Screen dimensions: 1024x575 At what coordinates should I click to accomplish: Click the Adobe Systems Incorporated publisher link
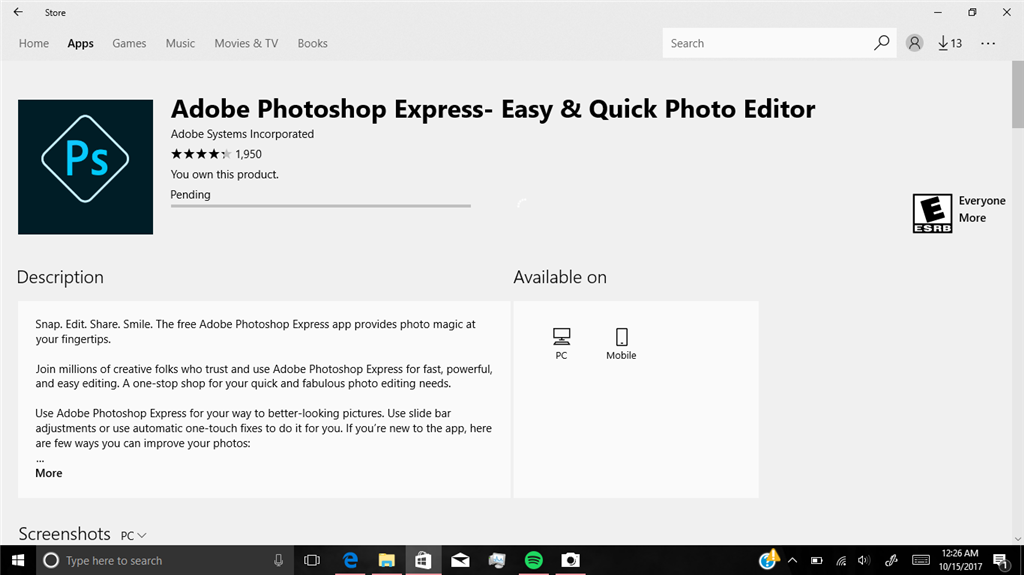pyautogui.click(x=242, y=134)
